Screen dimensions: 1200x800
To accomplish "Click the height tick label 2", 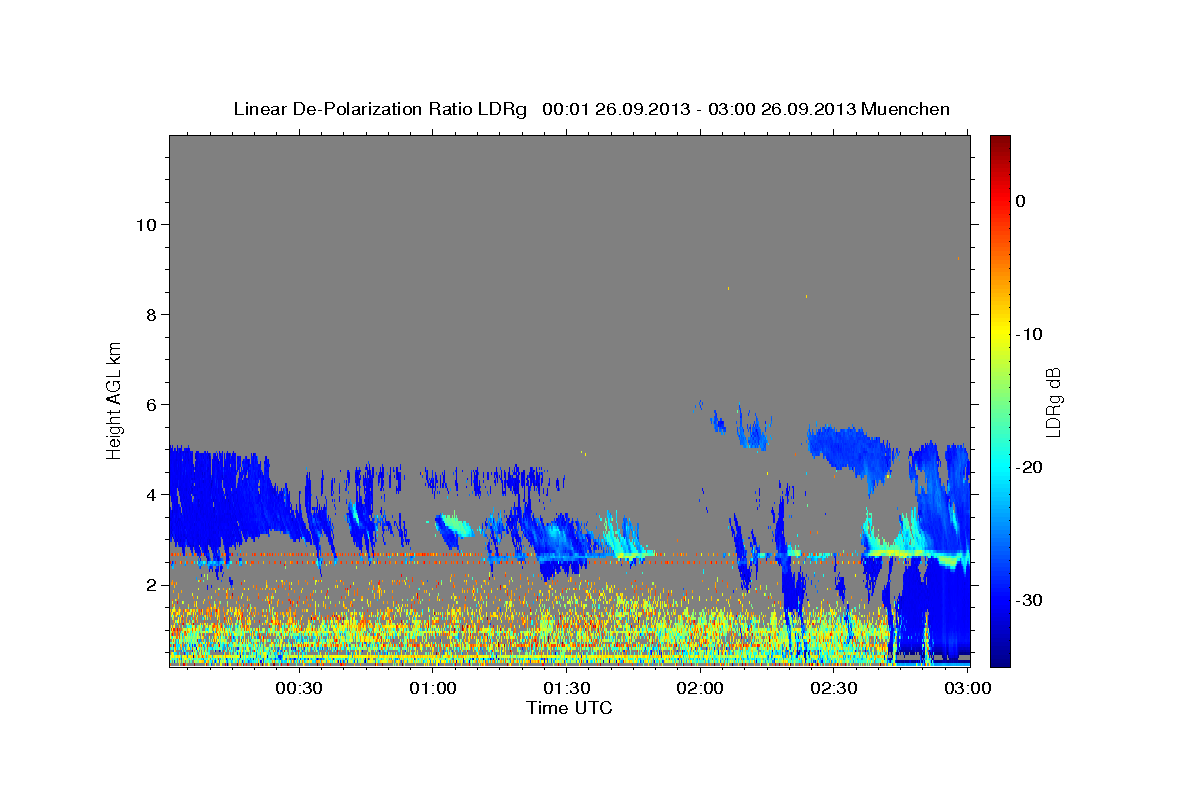I will click(150, 584).
